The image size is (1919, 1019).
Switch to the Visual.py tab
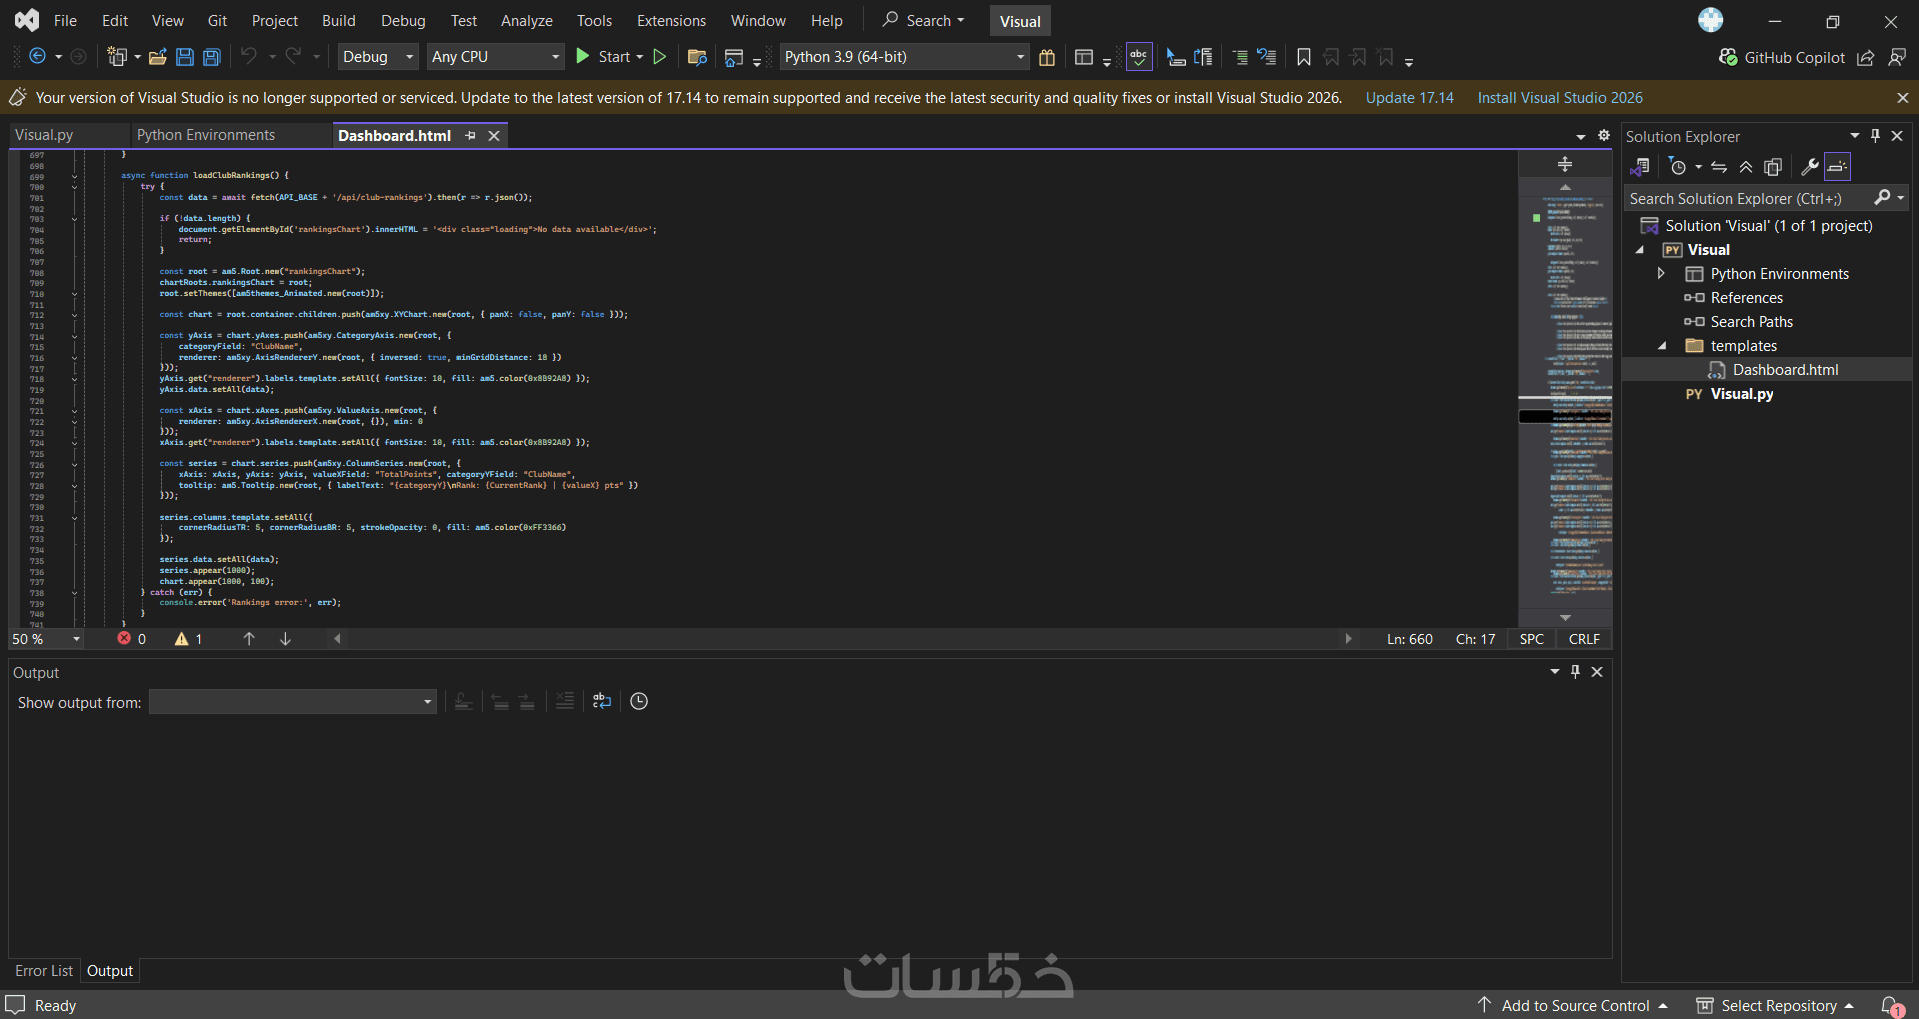pyautogui.click(x=45, y=135)
